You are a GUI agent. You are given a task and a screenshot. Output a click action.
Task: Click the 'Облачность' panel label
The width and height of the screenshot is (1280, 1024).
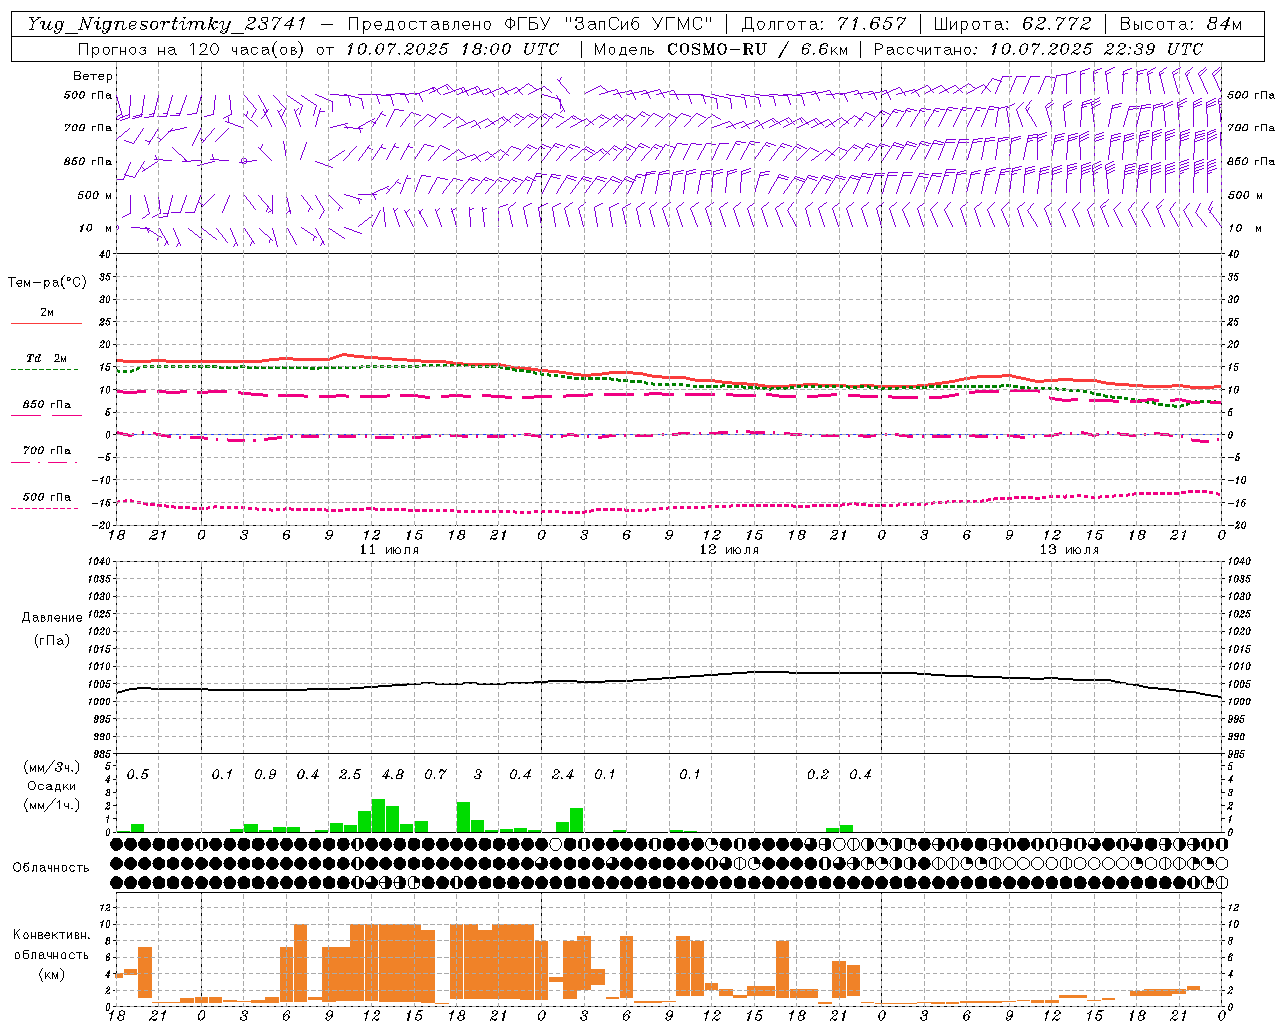51,868
